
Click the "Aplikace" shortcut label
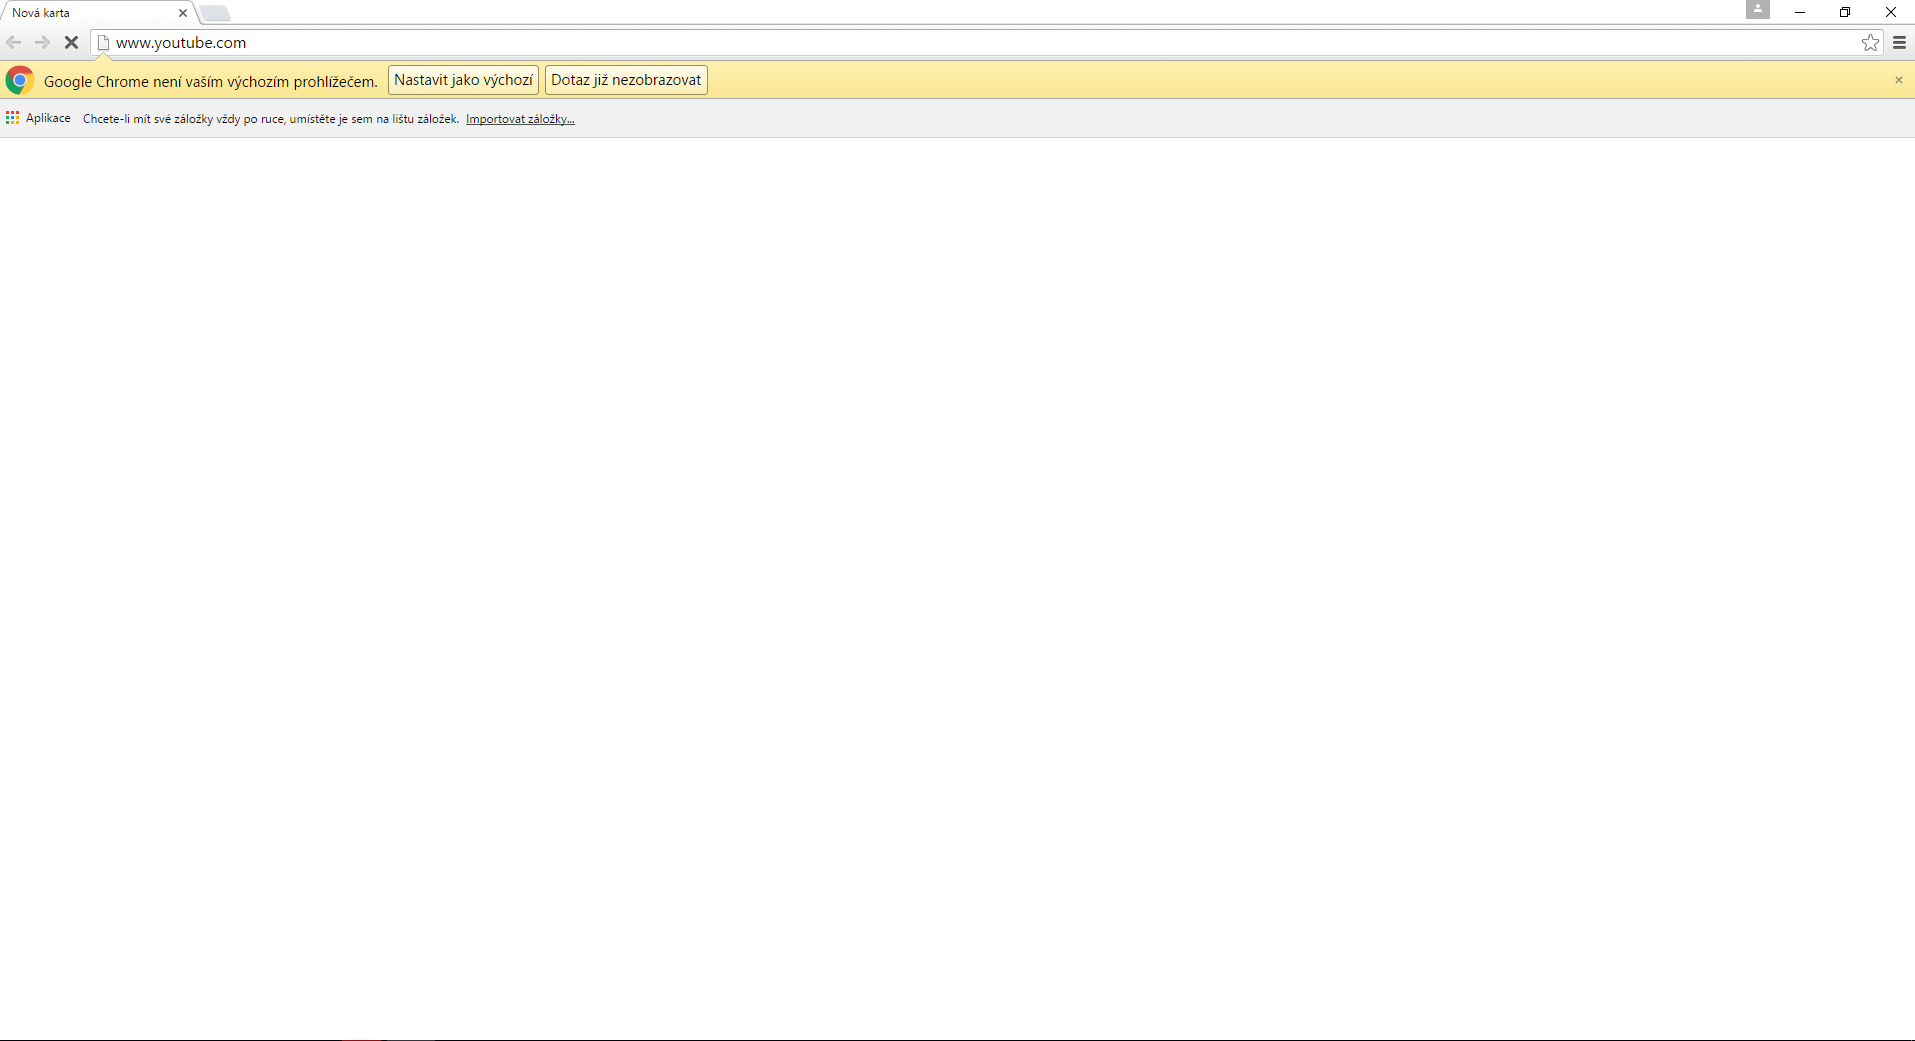47,117
